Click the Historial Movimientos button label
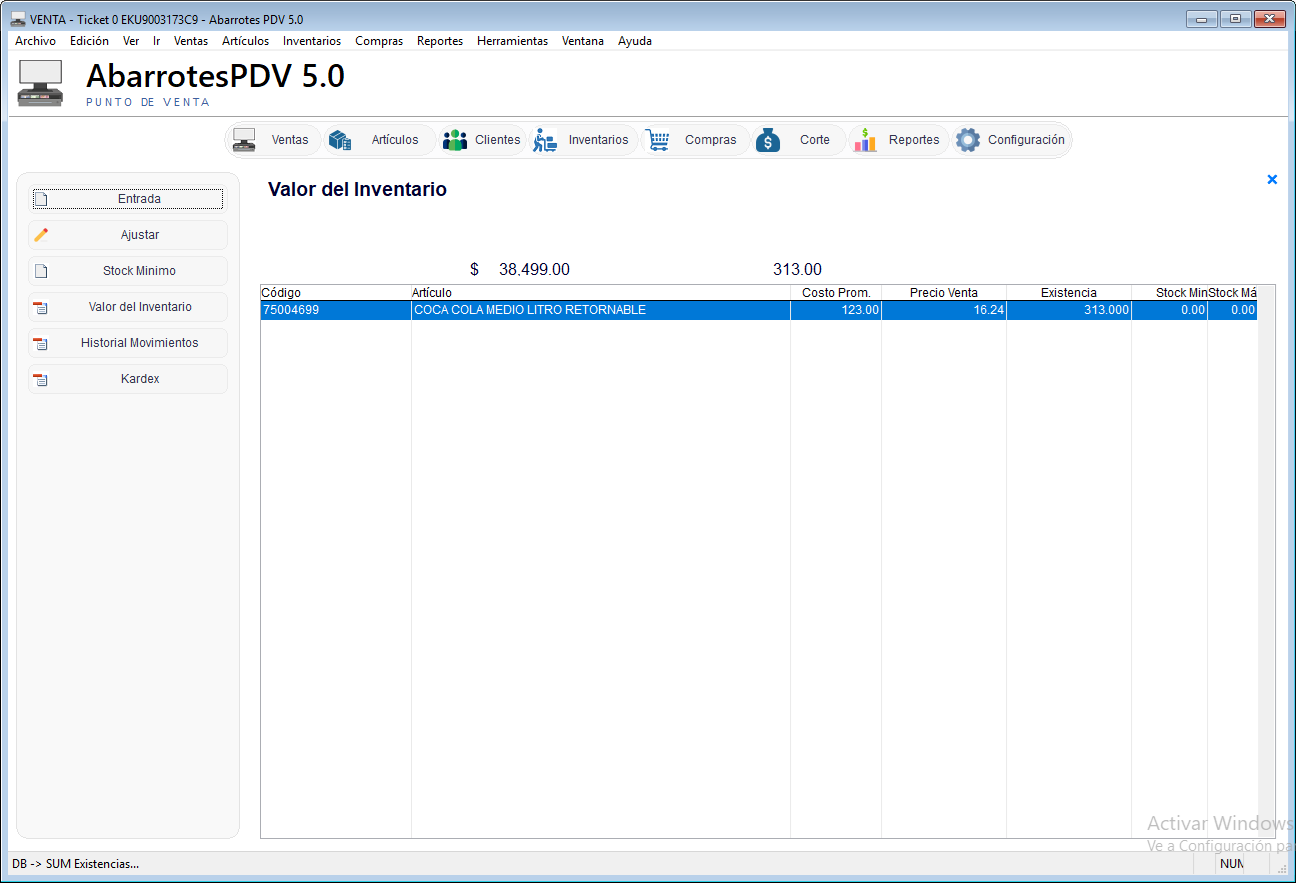The width and height of the screenshot is (1296, 883). coord(140,343)
